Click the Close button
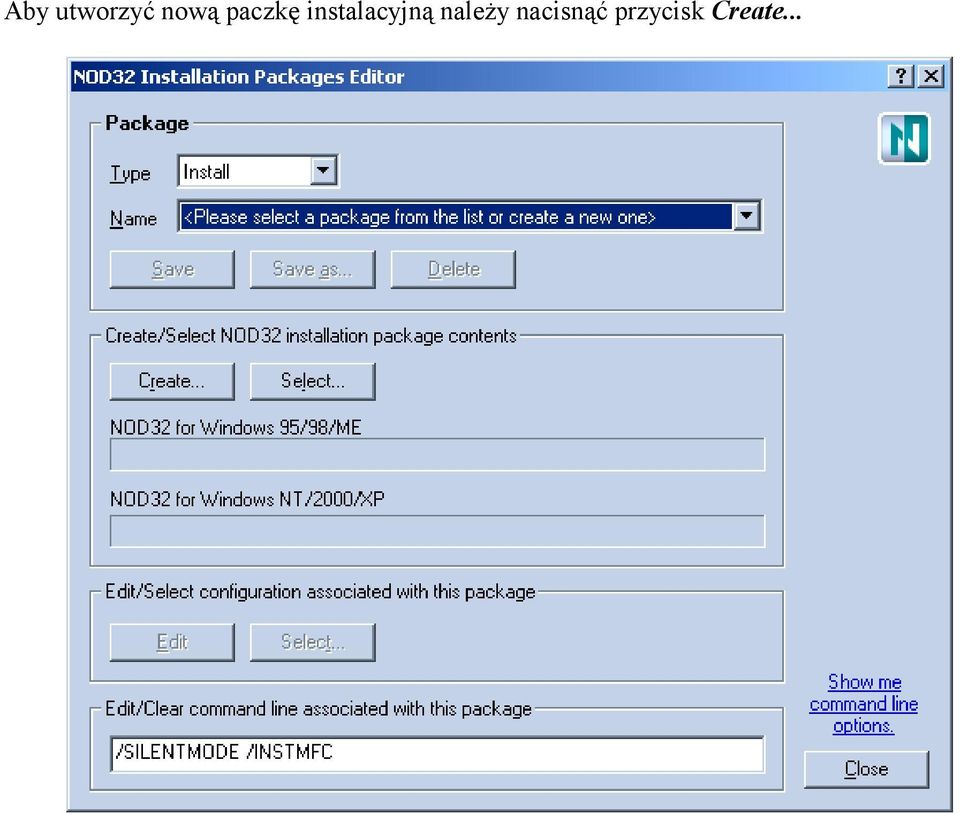Image resolution: width=960 pixels, height=814 pixels. [x=866, y=769]
